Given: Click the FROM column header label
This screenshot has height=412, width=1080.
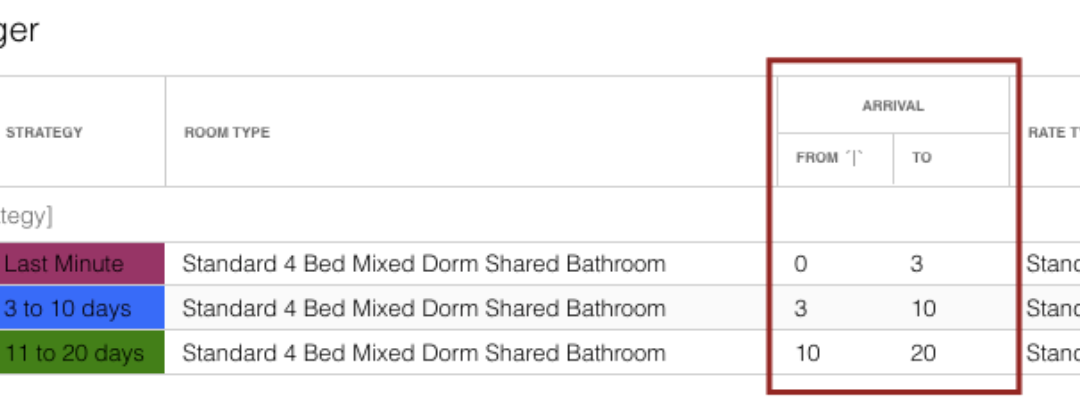Looking at the screenshot, I should click(817, 158).
